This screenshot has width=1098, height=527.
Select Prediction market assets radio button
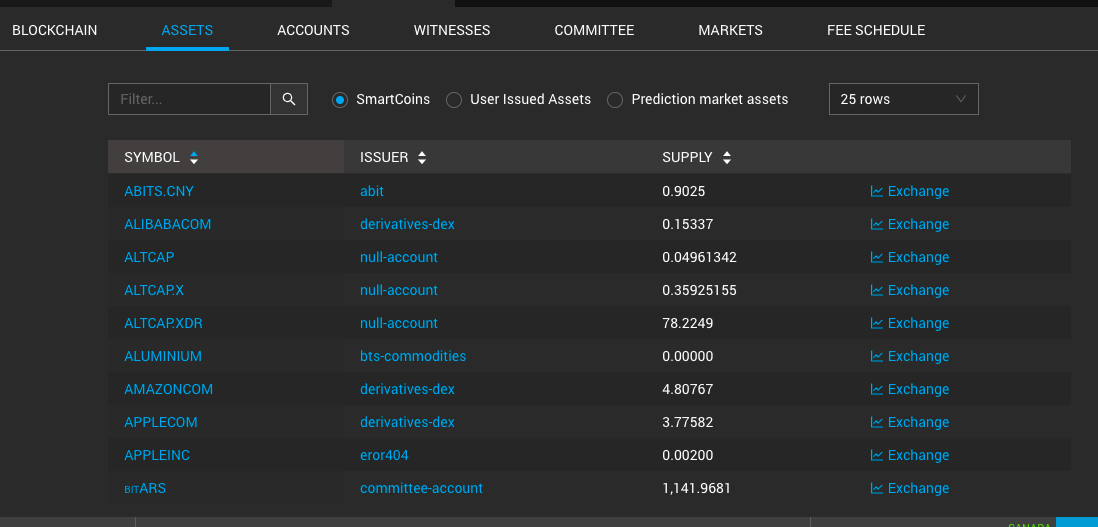click(x=615, y=100)
